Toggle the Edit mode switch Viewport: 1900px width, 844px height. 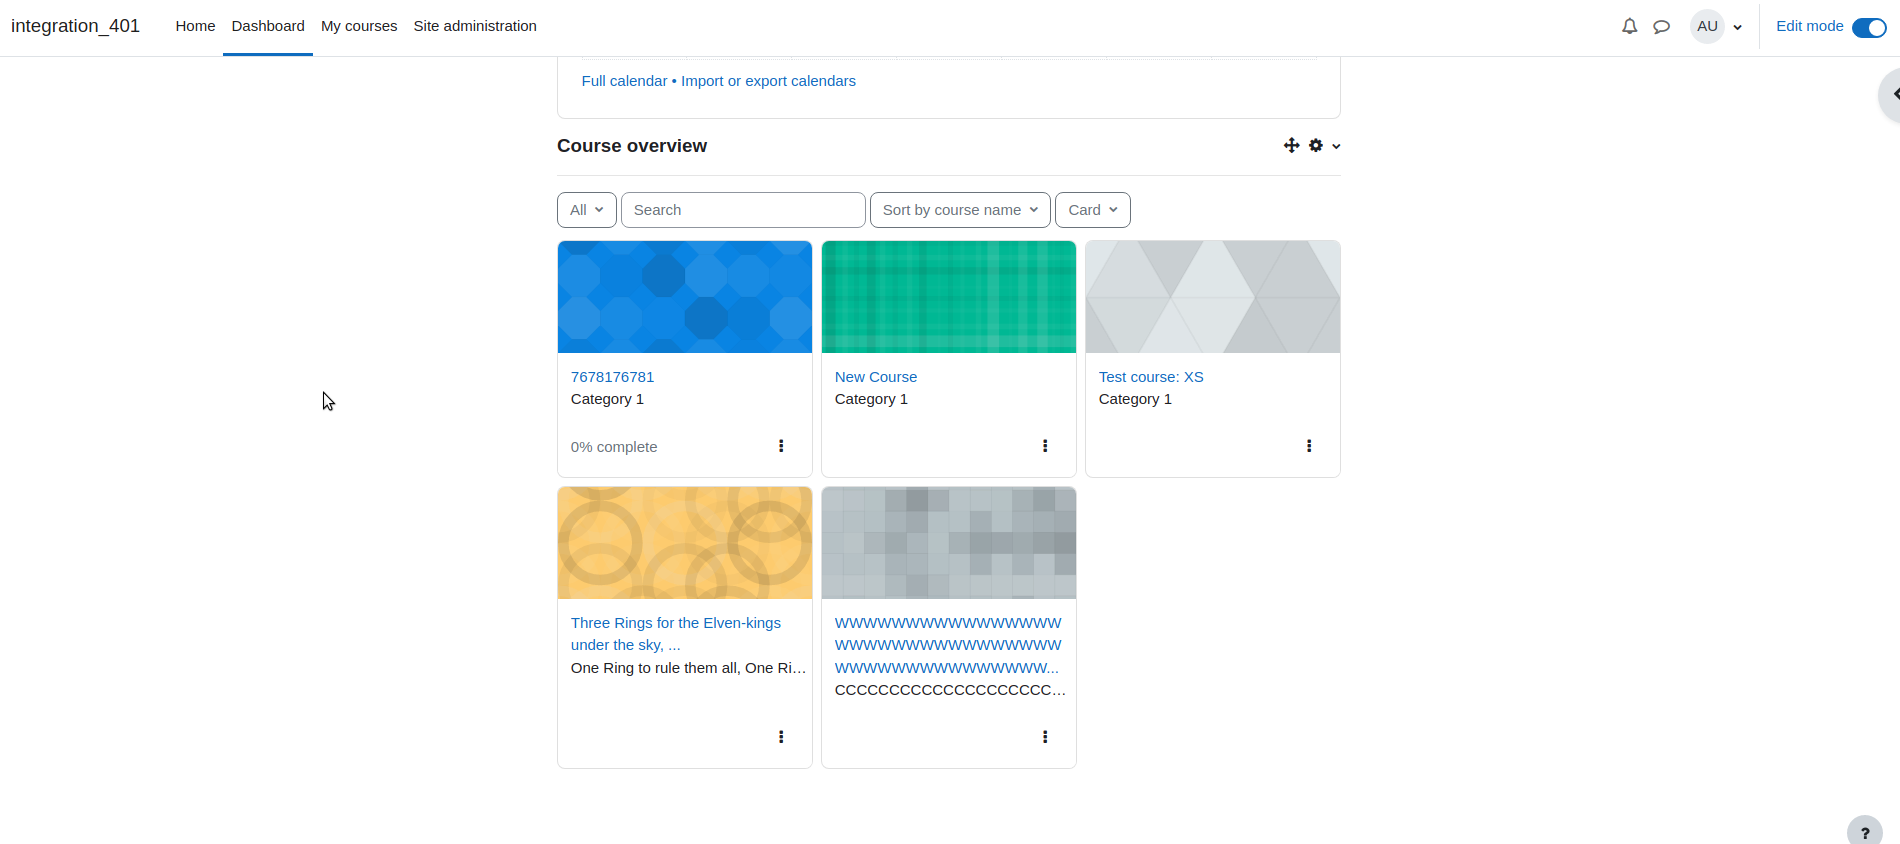coord(1869,28)
